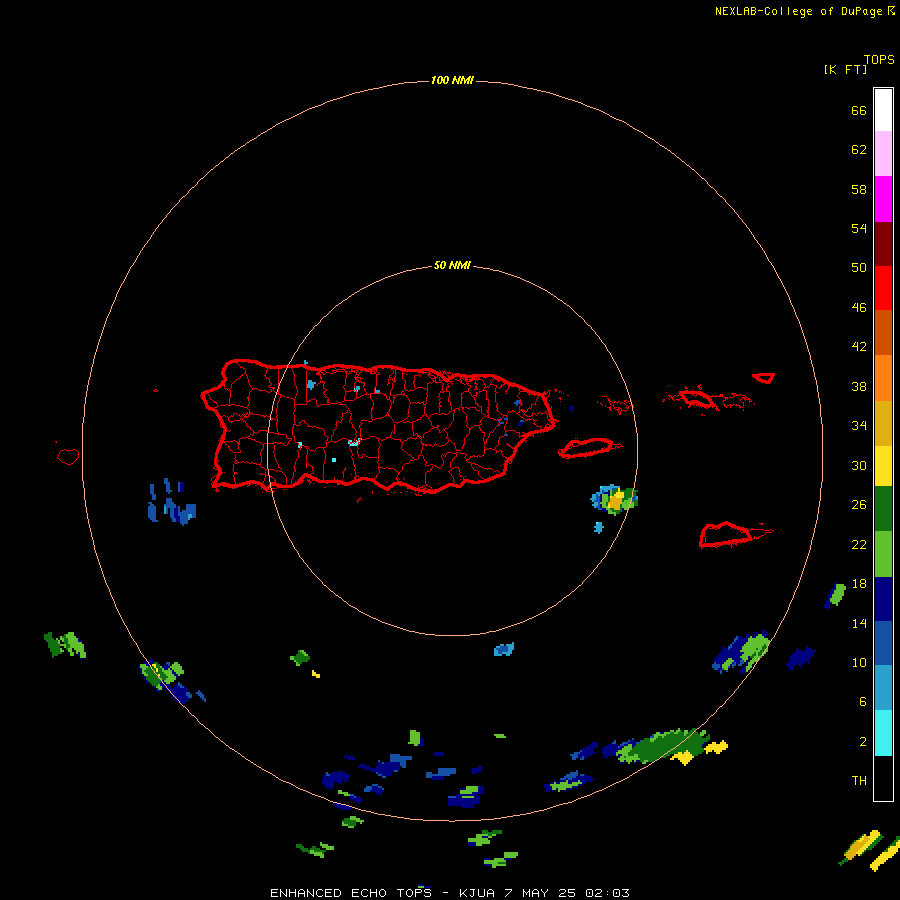Click the legend value "42"
Screen dimensions: 900x900
[x=859, y=346]
